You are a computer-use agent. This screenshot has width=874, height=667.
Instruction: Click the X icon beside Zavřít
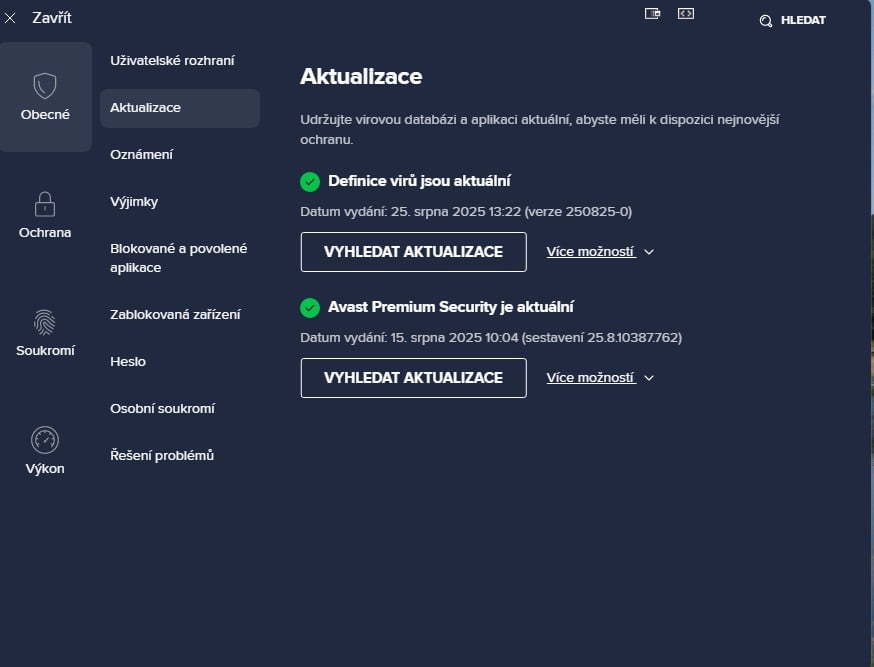pos(10,17)
